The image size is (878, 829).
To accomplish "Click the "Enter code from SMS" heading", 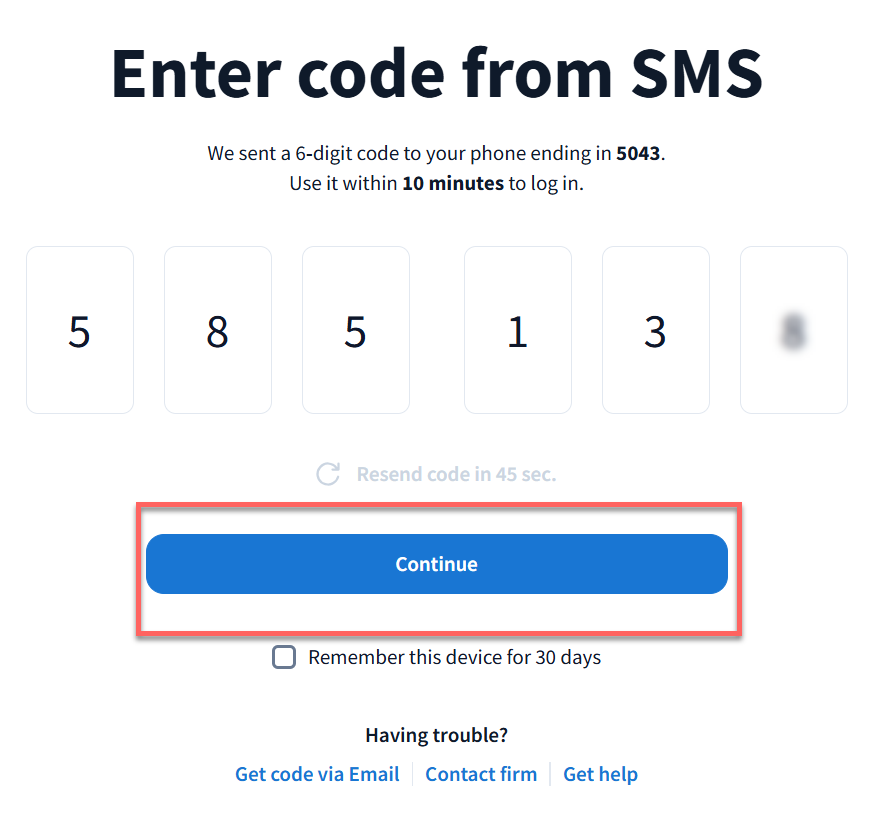I will 437,71.
